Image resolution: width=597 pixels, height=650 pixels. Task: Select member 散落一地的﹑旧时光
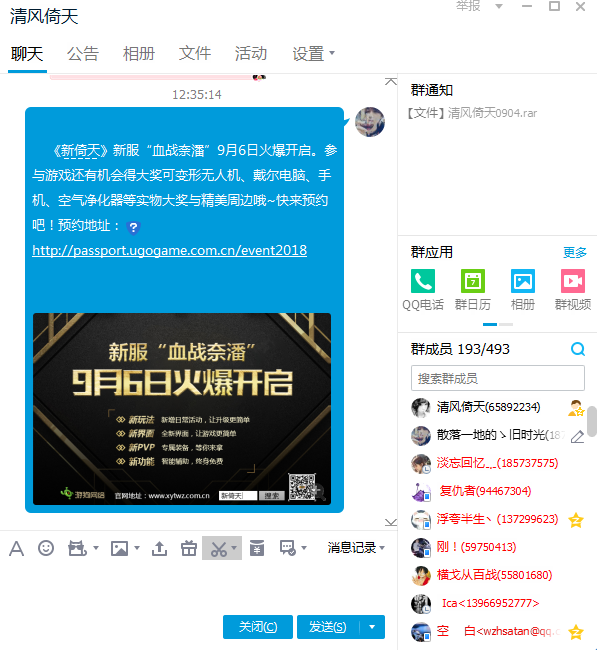[x=498, y=436]
